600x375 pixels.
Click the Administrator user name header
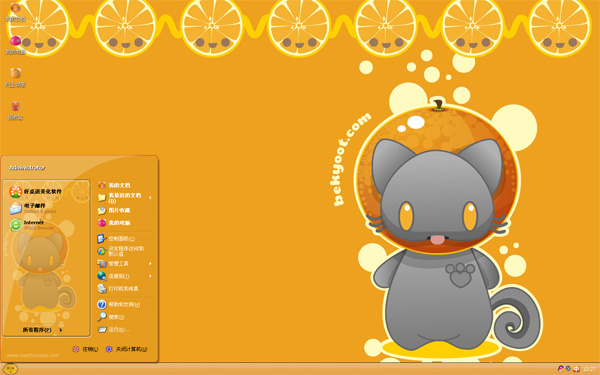click(x=27, y=168)
